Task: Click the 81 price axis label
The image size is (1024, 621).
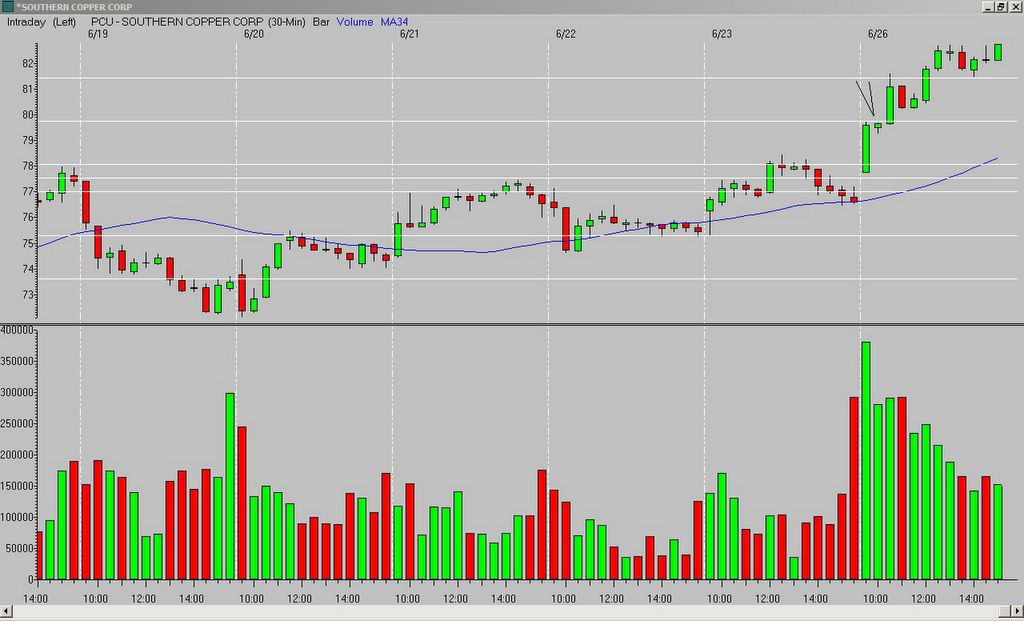Action: pos(27,89)
